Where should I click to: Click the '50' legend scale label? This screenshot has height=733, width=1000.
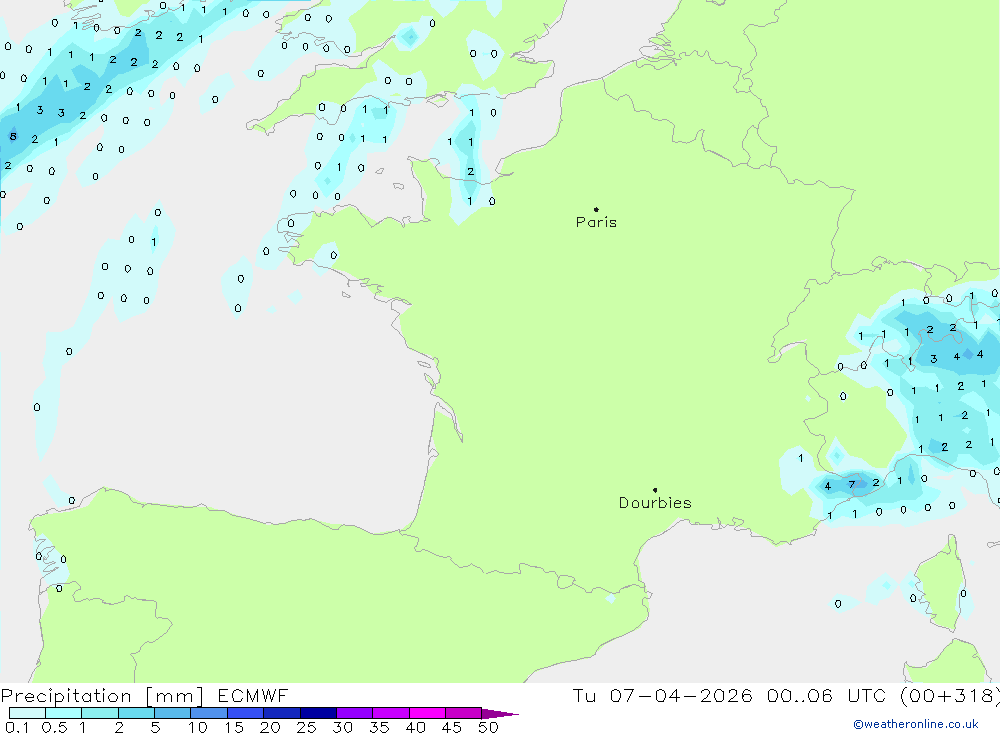click(488, 727)
